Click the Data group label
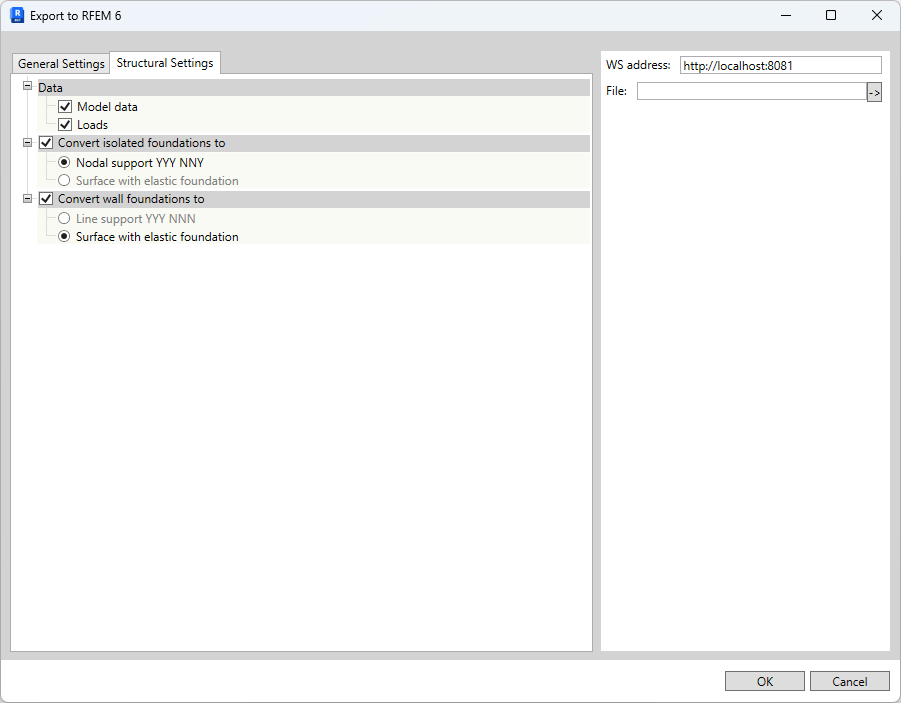 pyautogui.click(x=51, y=88)
